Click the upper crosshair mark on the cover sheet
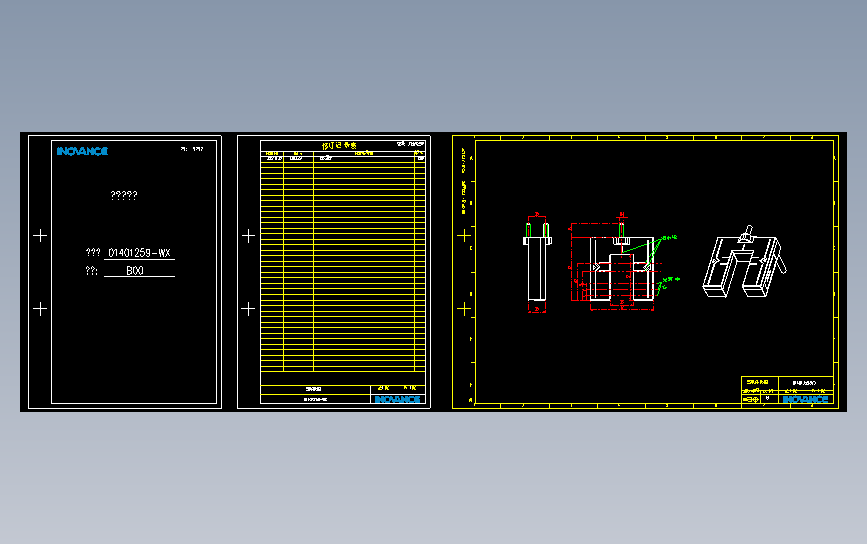867x544 pixels. [x=40, y=236]
